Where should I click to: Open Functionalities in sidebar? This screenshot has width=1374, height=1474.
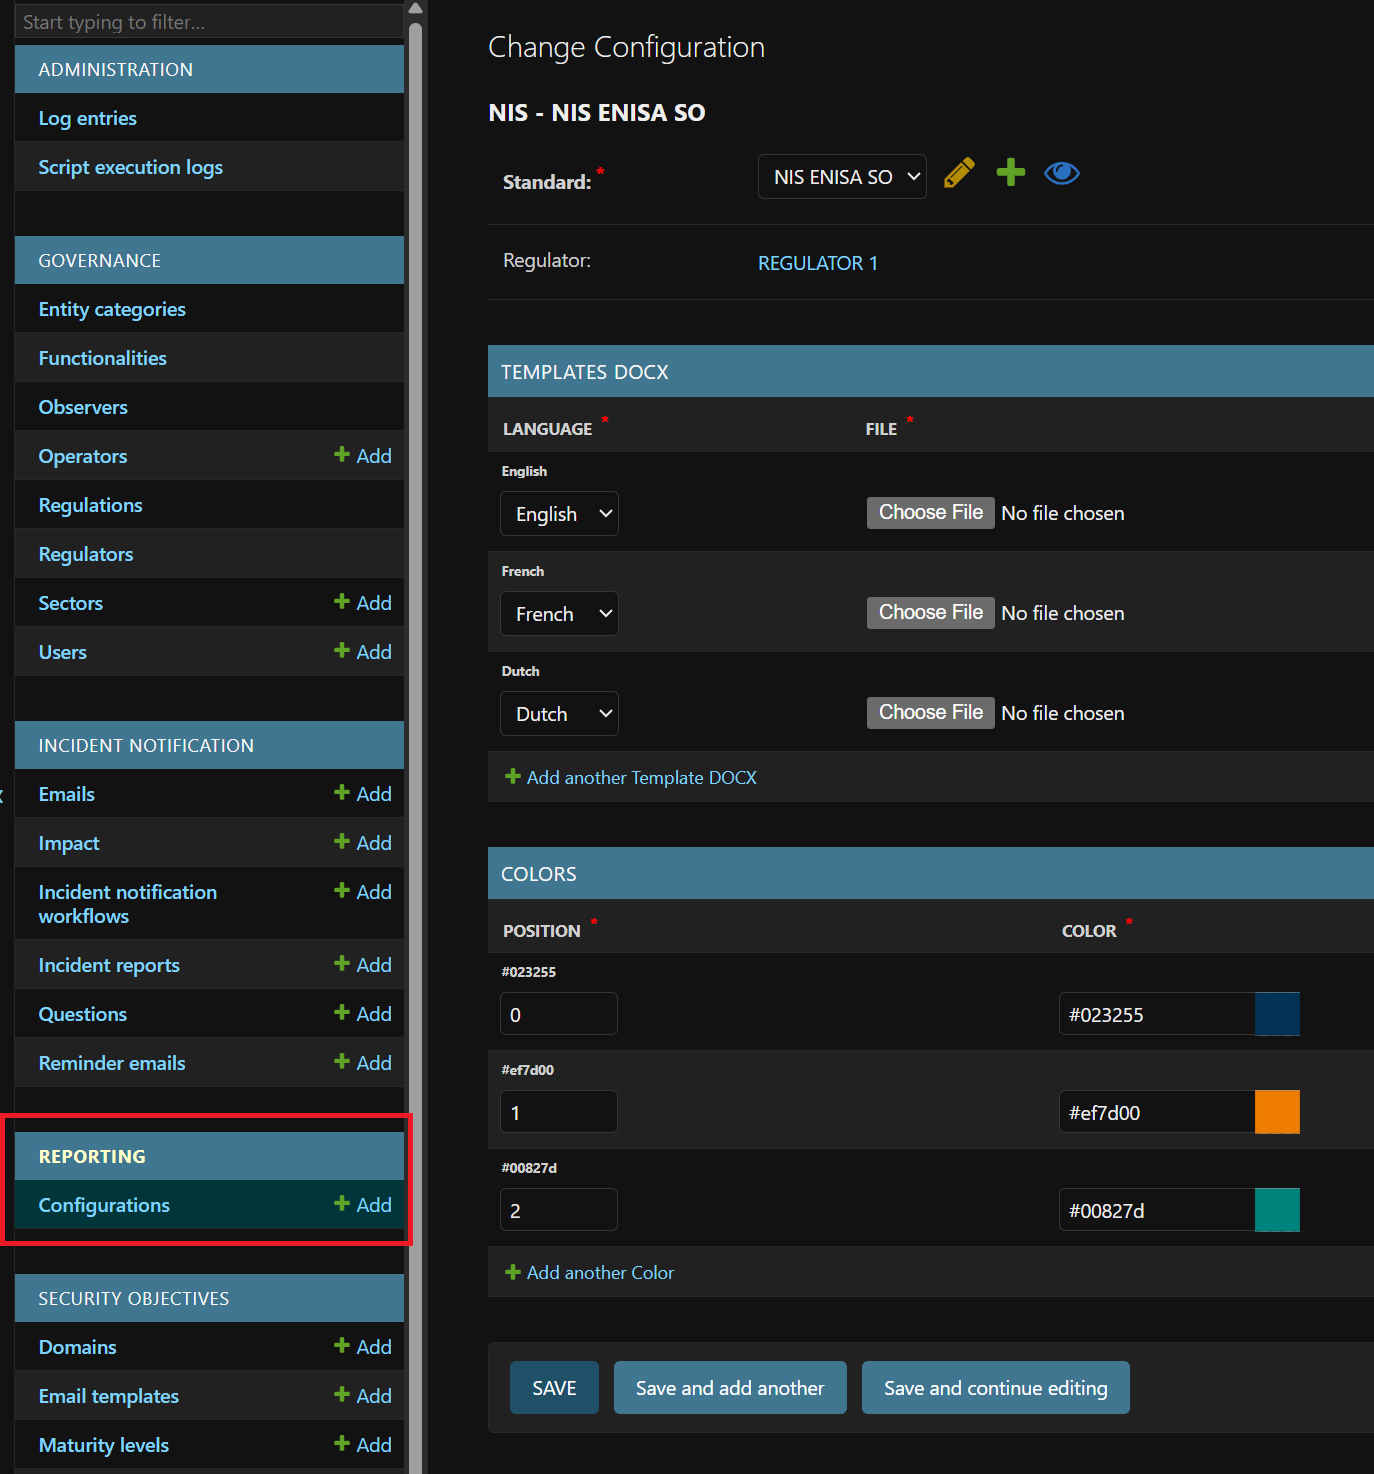pos(103,358)
